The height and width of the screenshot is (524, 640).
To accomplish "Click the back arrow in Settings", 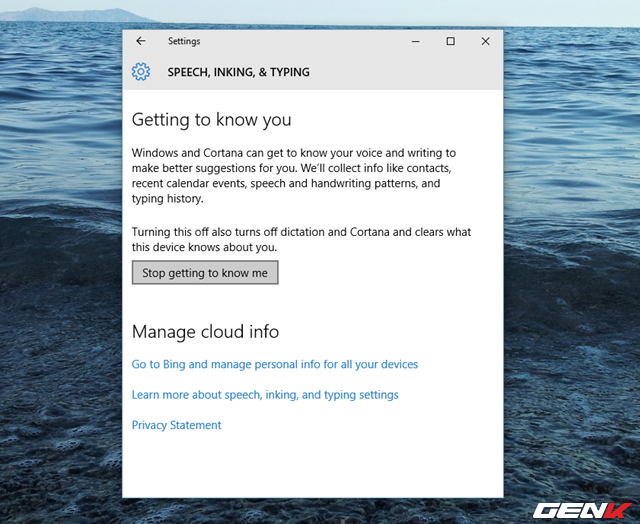I will tap(141, 41).
